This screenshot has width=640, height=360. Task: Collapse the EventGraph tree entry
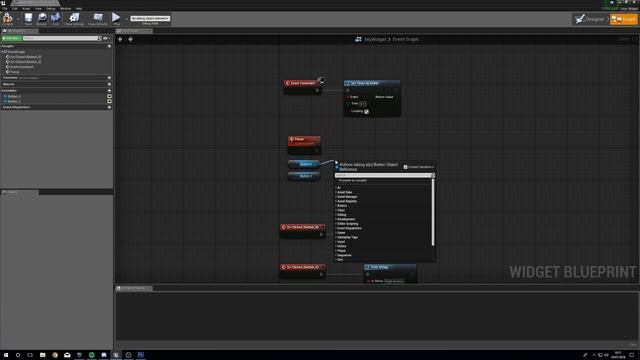(2, 52)
